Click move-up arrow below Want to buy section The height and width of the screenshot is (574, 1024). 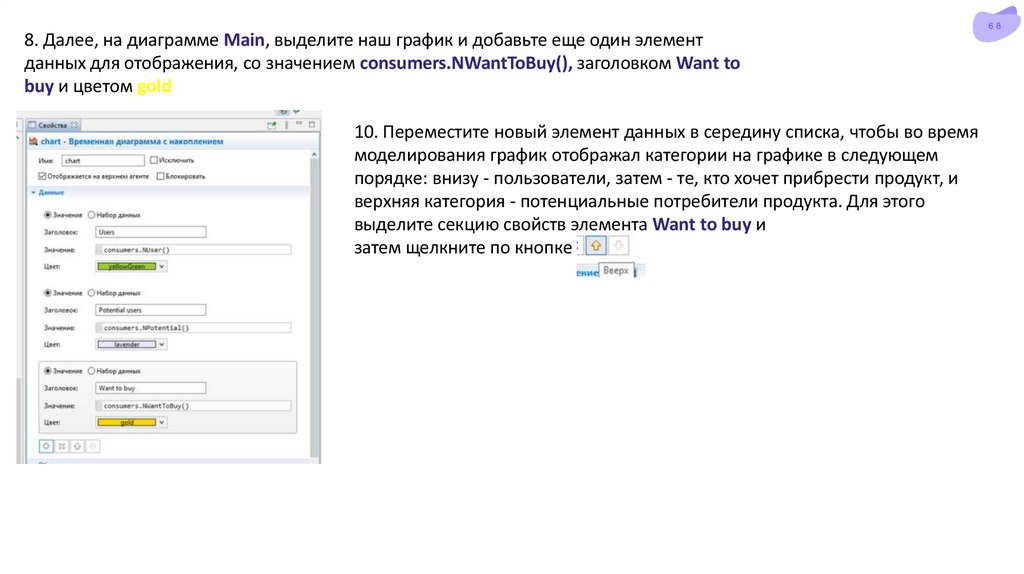(x=78, y=446)
